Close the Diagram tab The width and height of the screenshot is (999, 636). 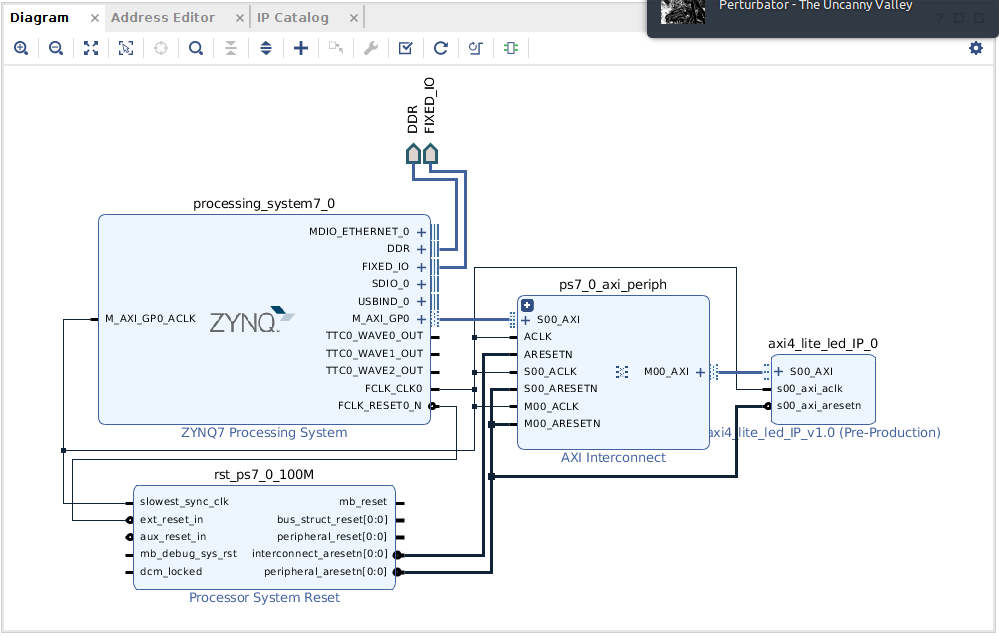[x=94, y=18]
